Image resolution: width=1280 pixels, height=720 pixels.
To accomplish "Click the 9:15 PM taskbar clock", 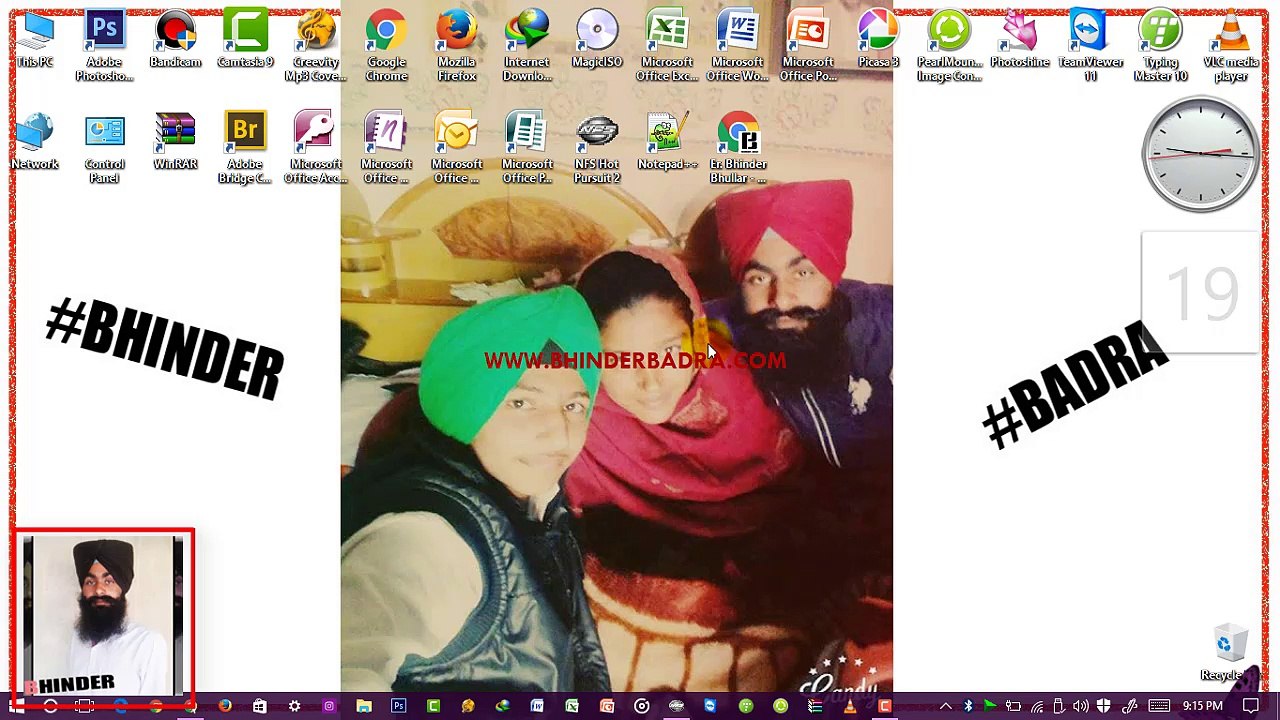I will [1202, 706].
